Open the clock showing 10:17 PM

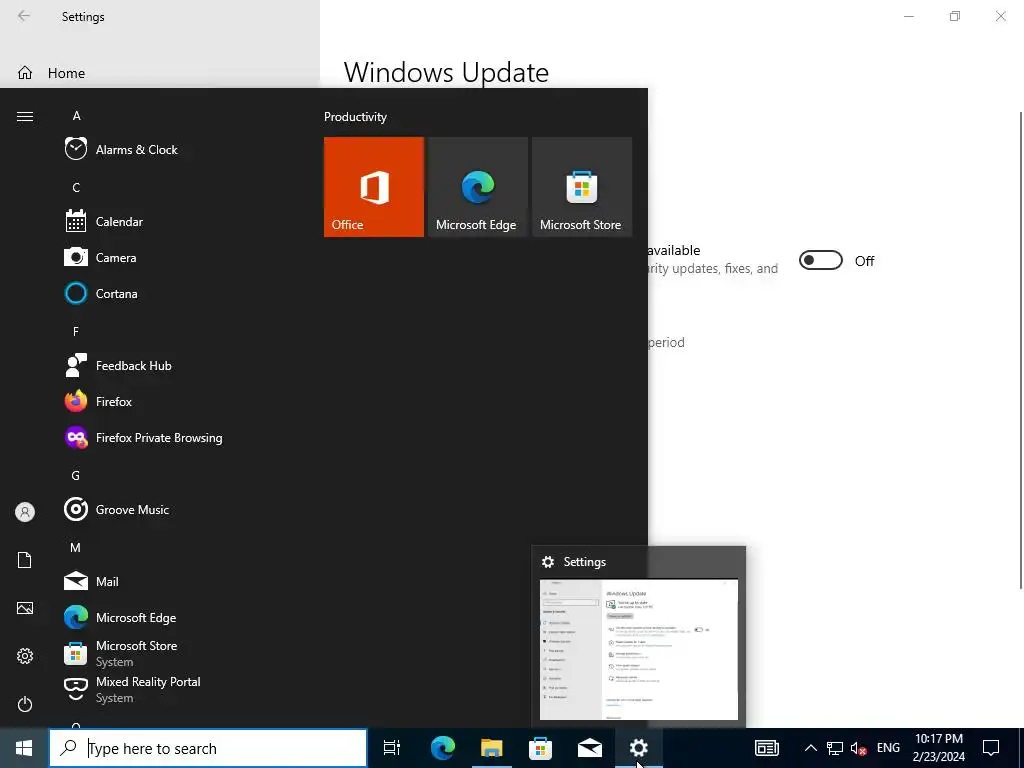(938, 748)
